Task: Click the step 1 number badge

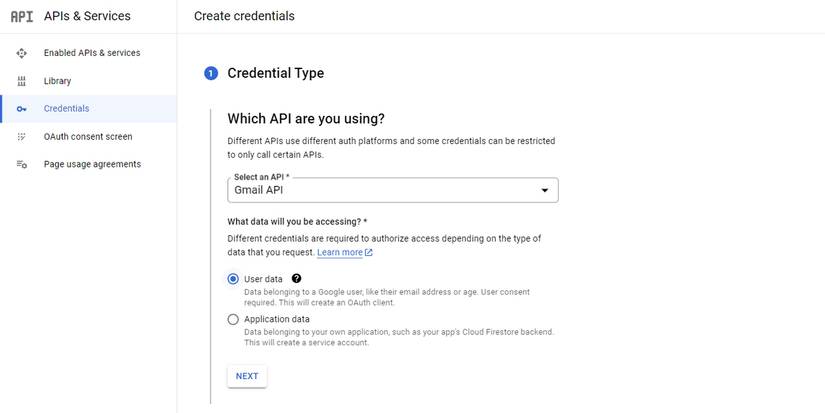Action: coord(211,73)
